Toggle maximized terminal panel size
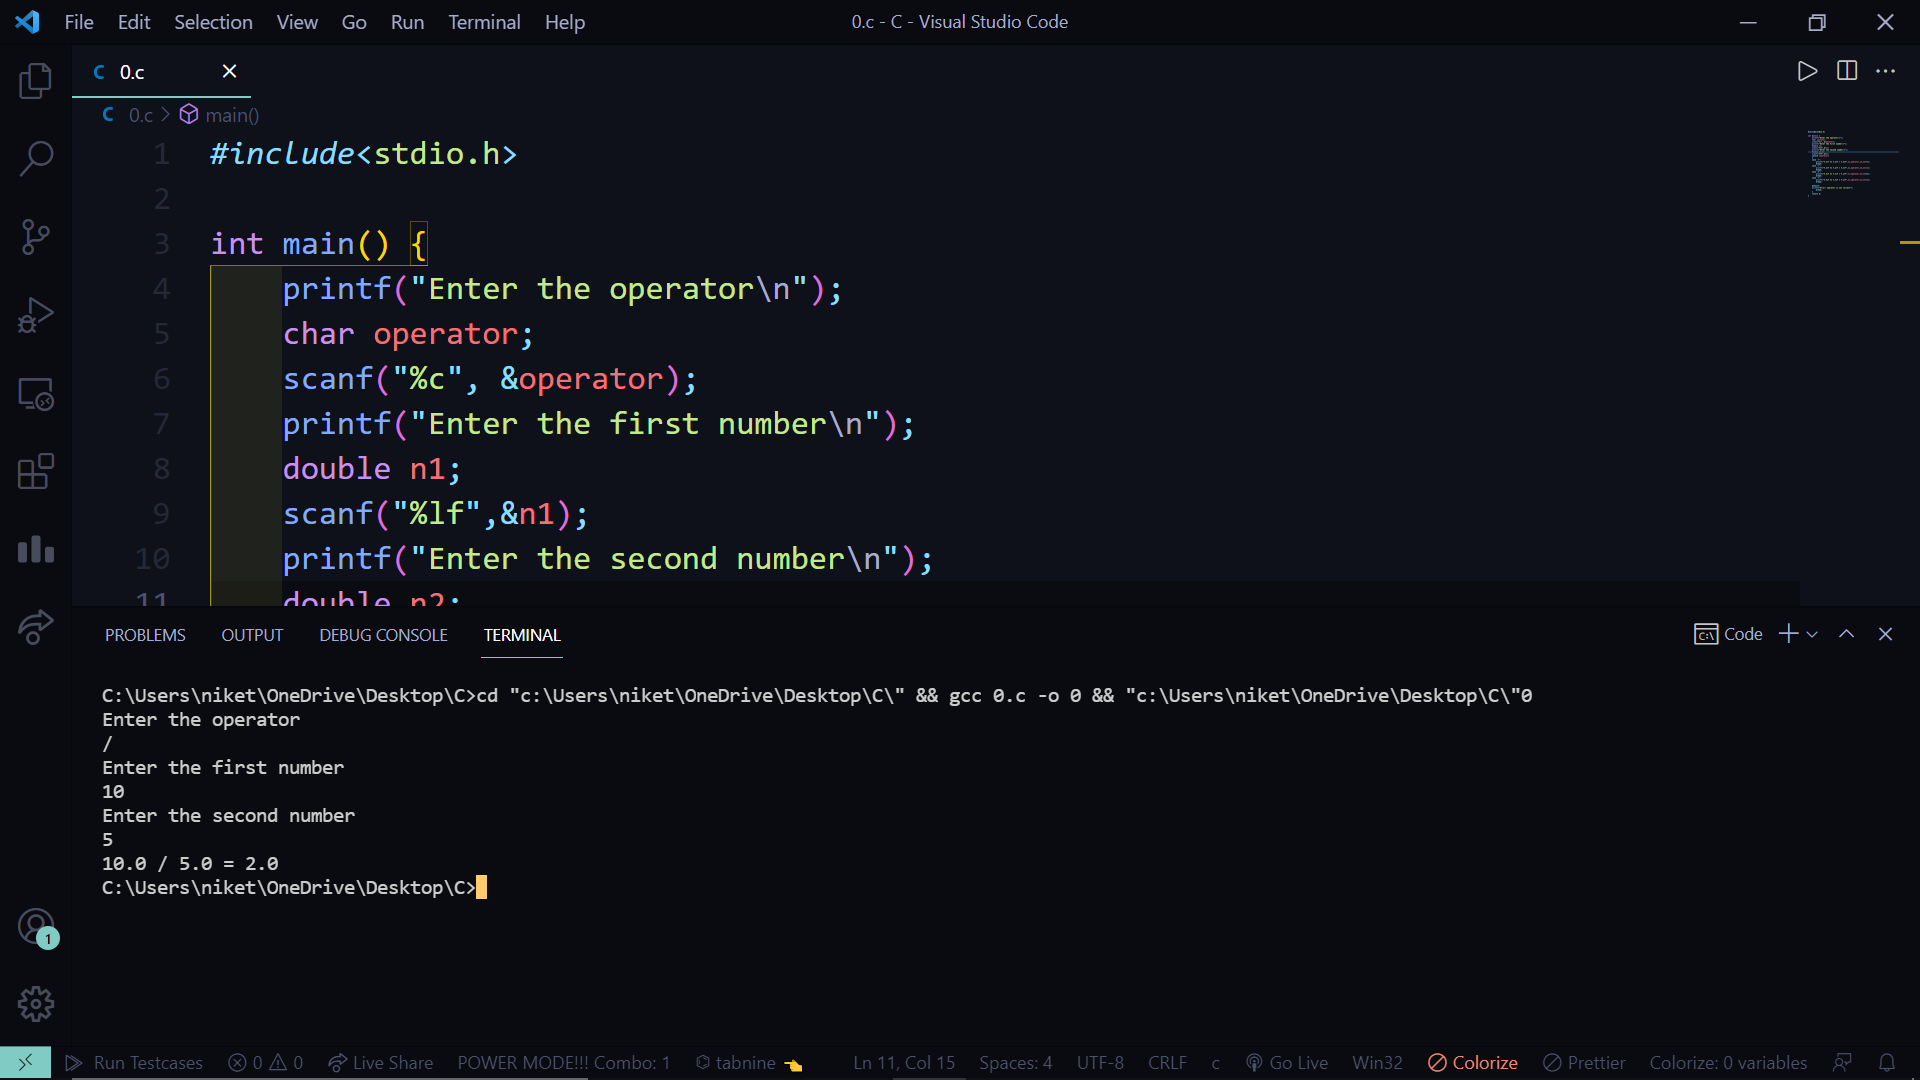The width and height of the screenshot is (1920, 1080). 1846,634
